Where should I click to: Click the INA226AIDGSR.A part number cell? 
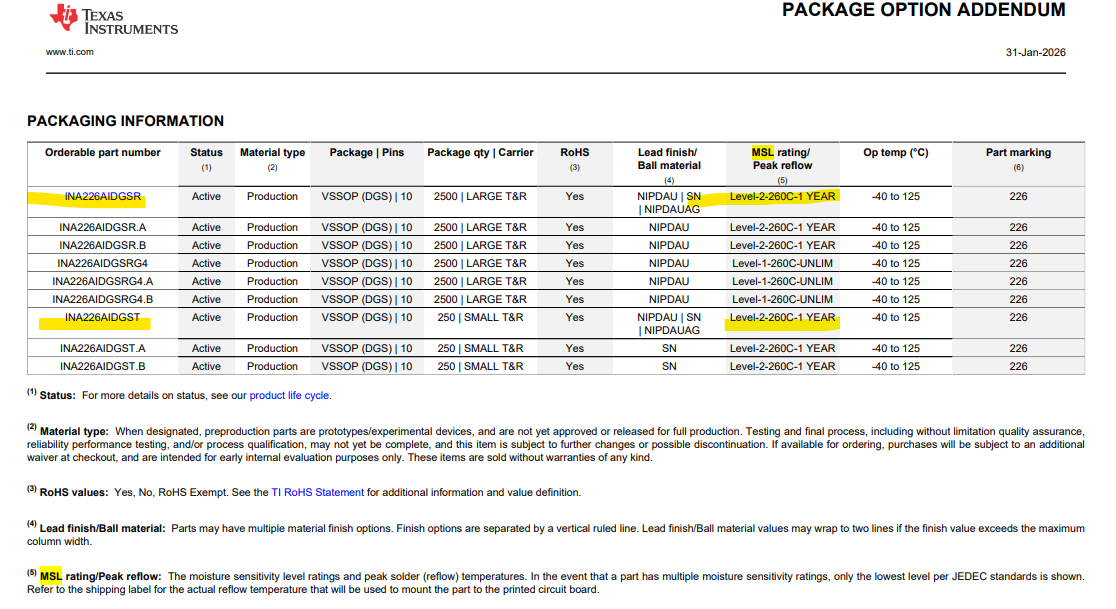[x=102, y=228]
